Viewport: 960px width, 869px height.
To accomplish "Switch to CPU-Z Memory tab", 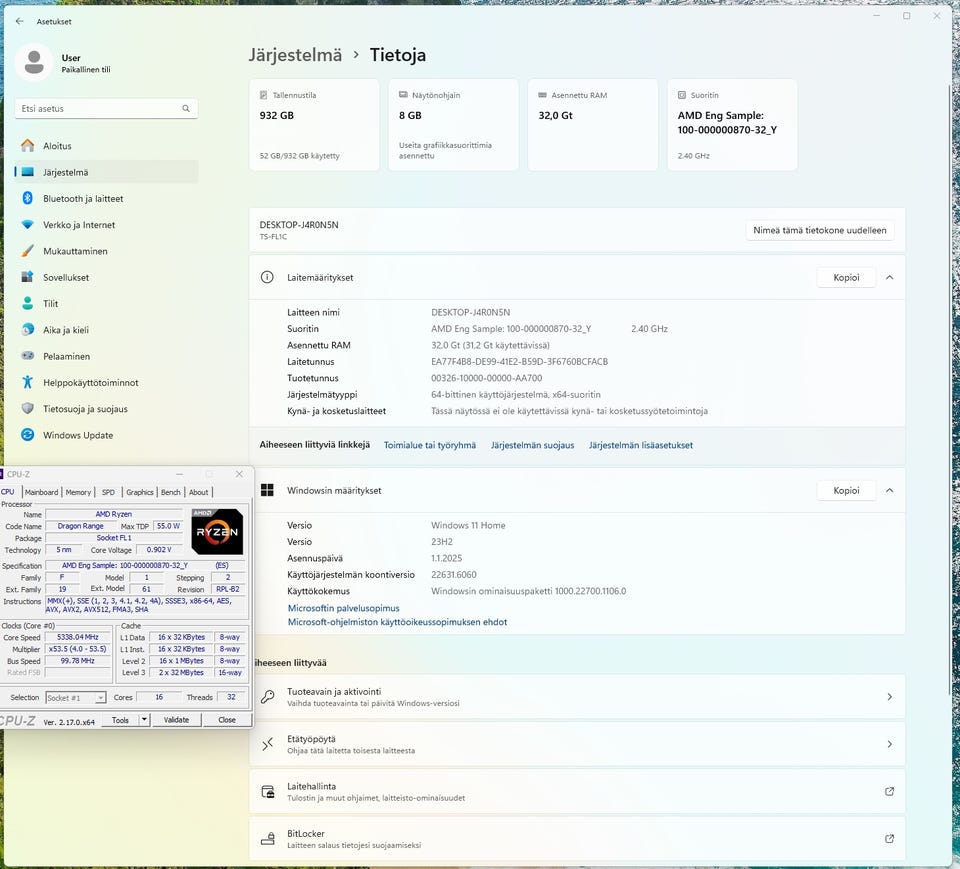I will (x=78, y=492).
